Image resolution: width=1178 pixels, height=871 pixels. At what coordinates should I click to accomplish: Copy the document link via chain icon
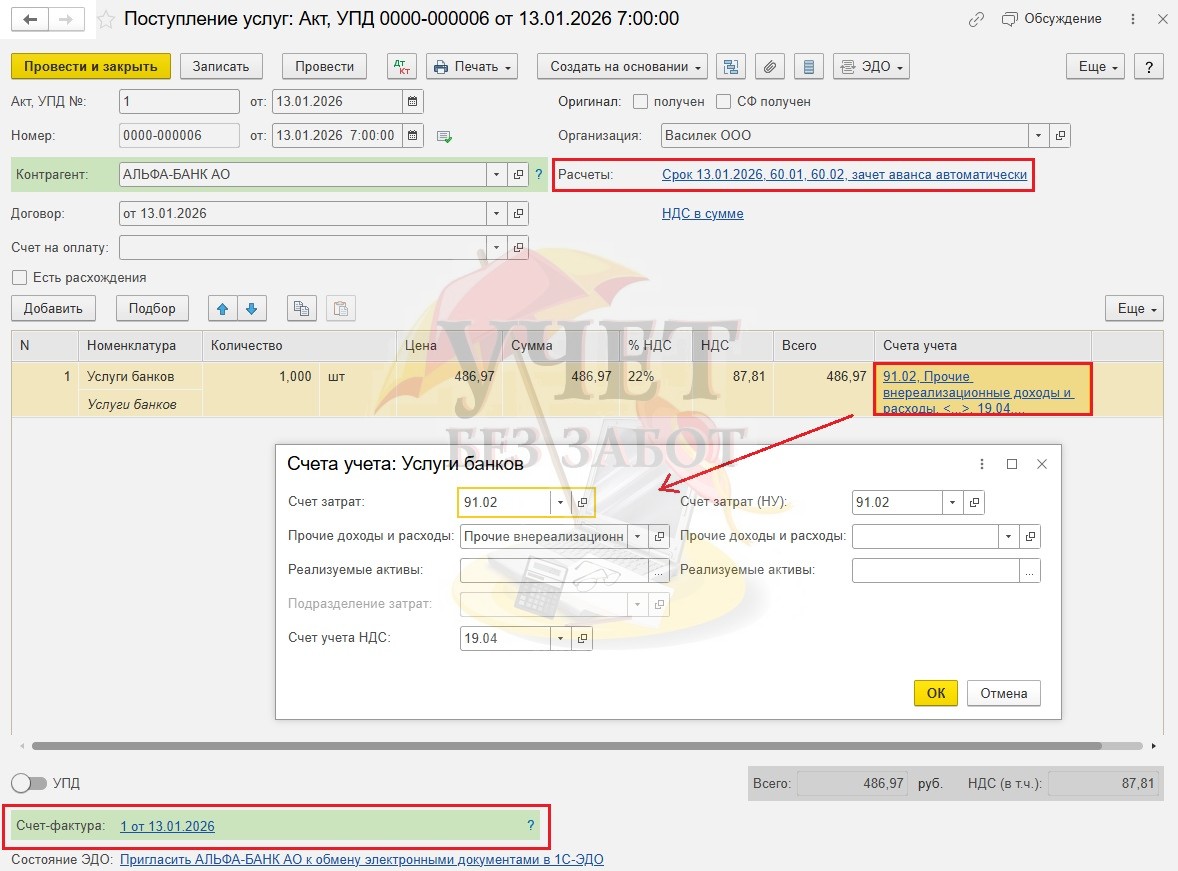coord(977,20)
